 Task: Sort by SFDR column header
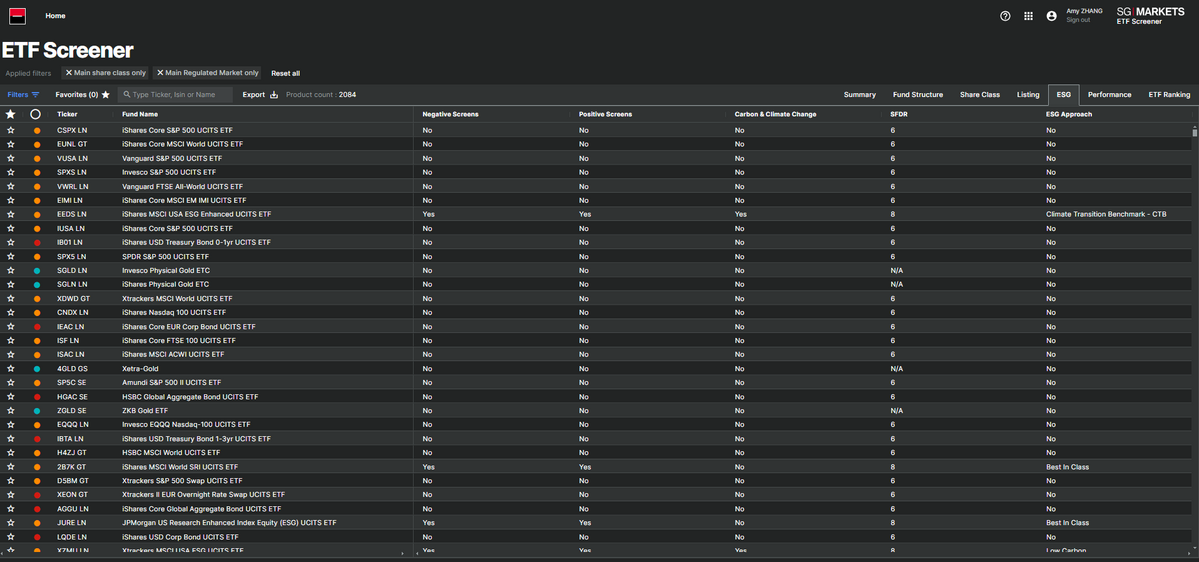click(900, 115)
